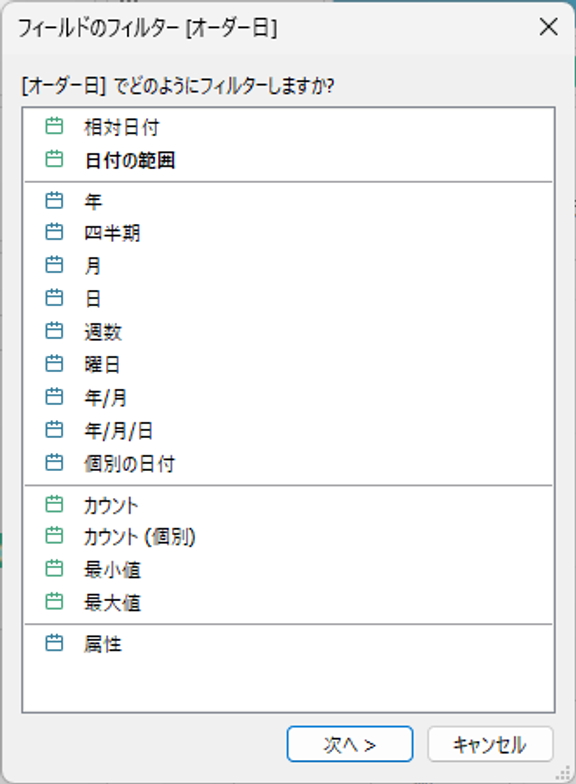Click the キャンセル button
Image resolution: width=576 pixels, height=784 pixels.
[x=490, y=744]
